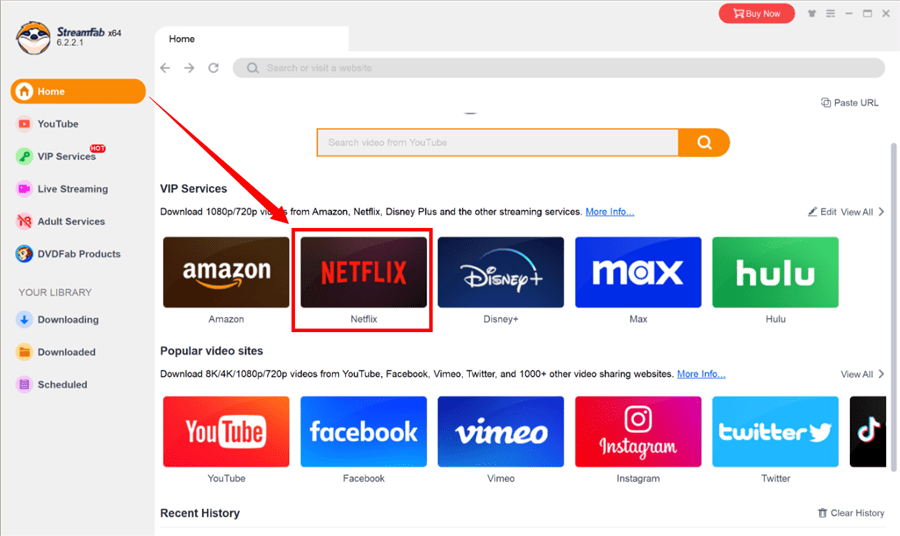Open the Hulu service tile
This screenshot has width=900, height=536.
[x=775, y=272]
